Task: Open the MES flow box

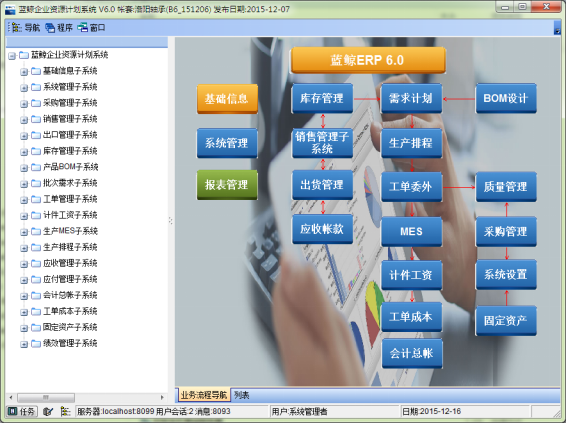Action: point(411,231)
